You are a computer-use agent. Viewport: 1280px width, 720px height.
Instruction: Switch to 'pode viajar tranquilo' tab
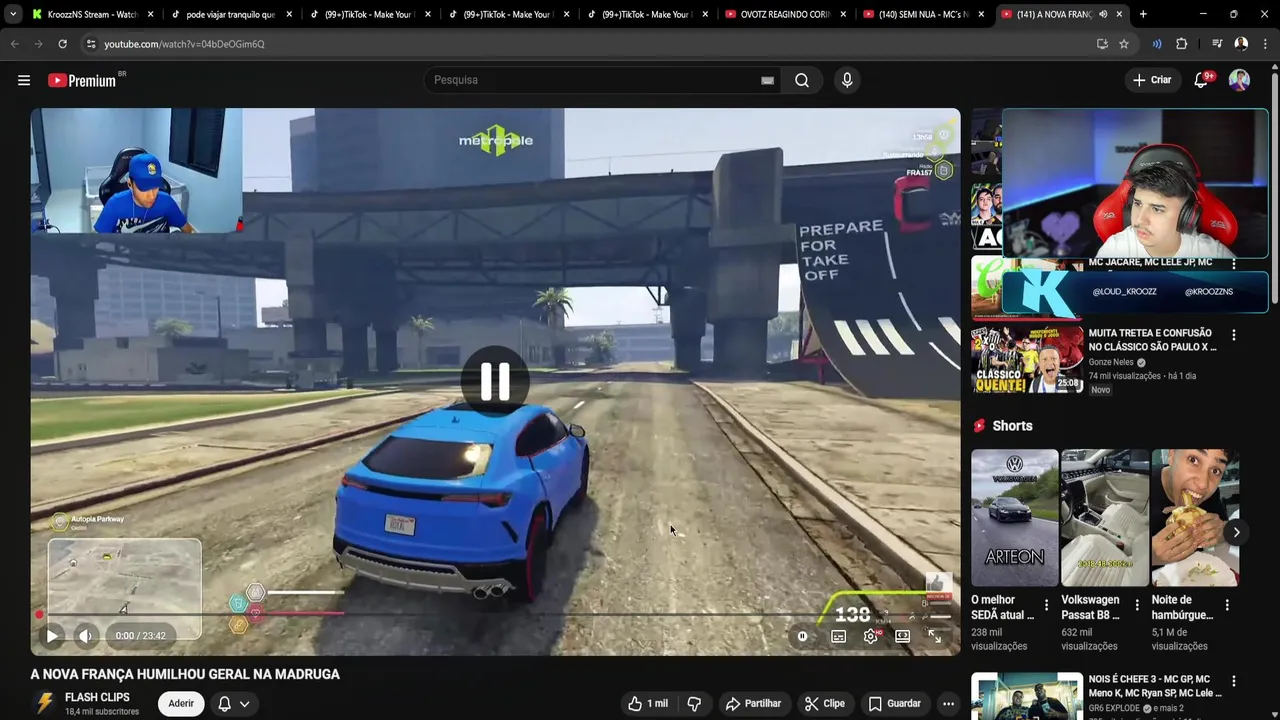pyautogui.click(x=229, y=14)
